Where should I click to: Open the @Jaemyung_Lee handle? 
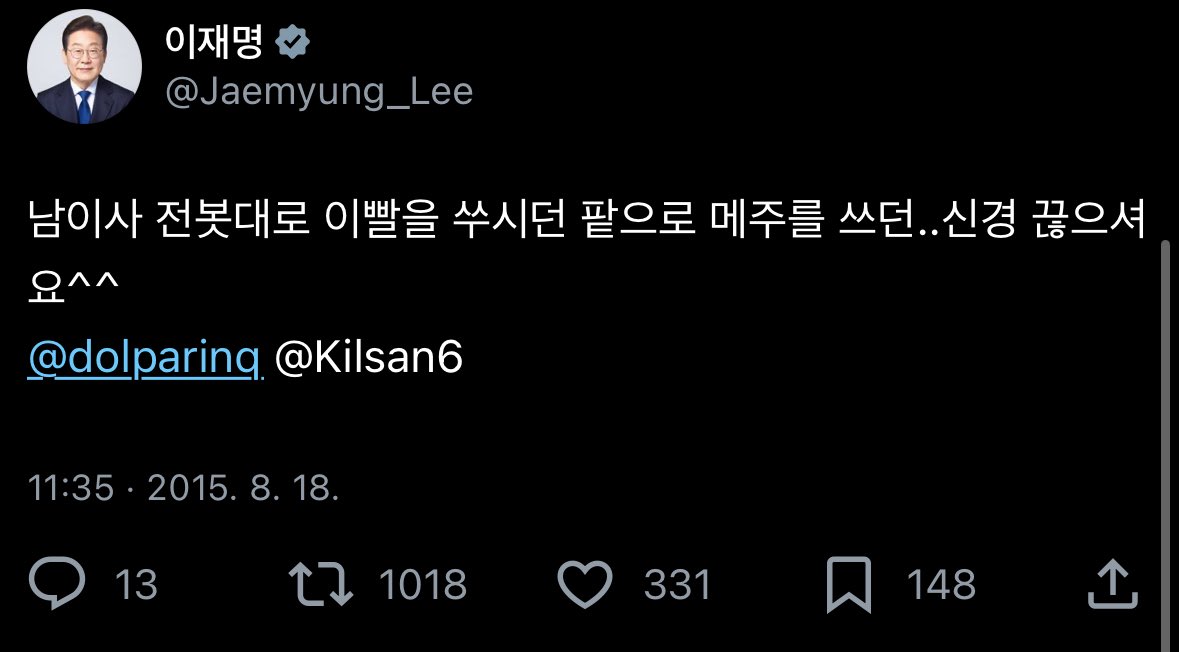[318, 92]
